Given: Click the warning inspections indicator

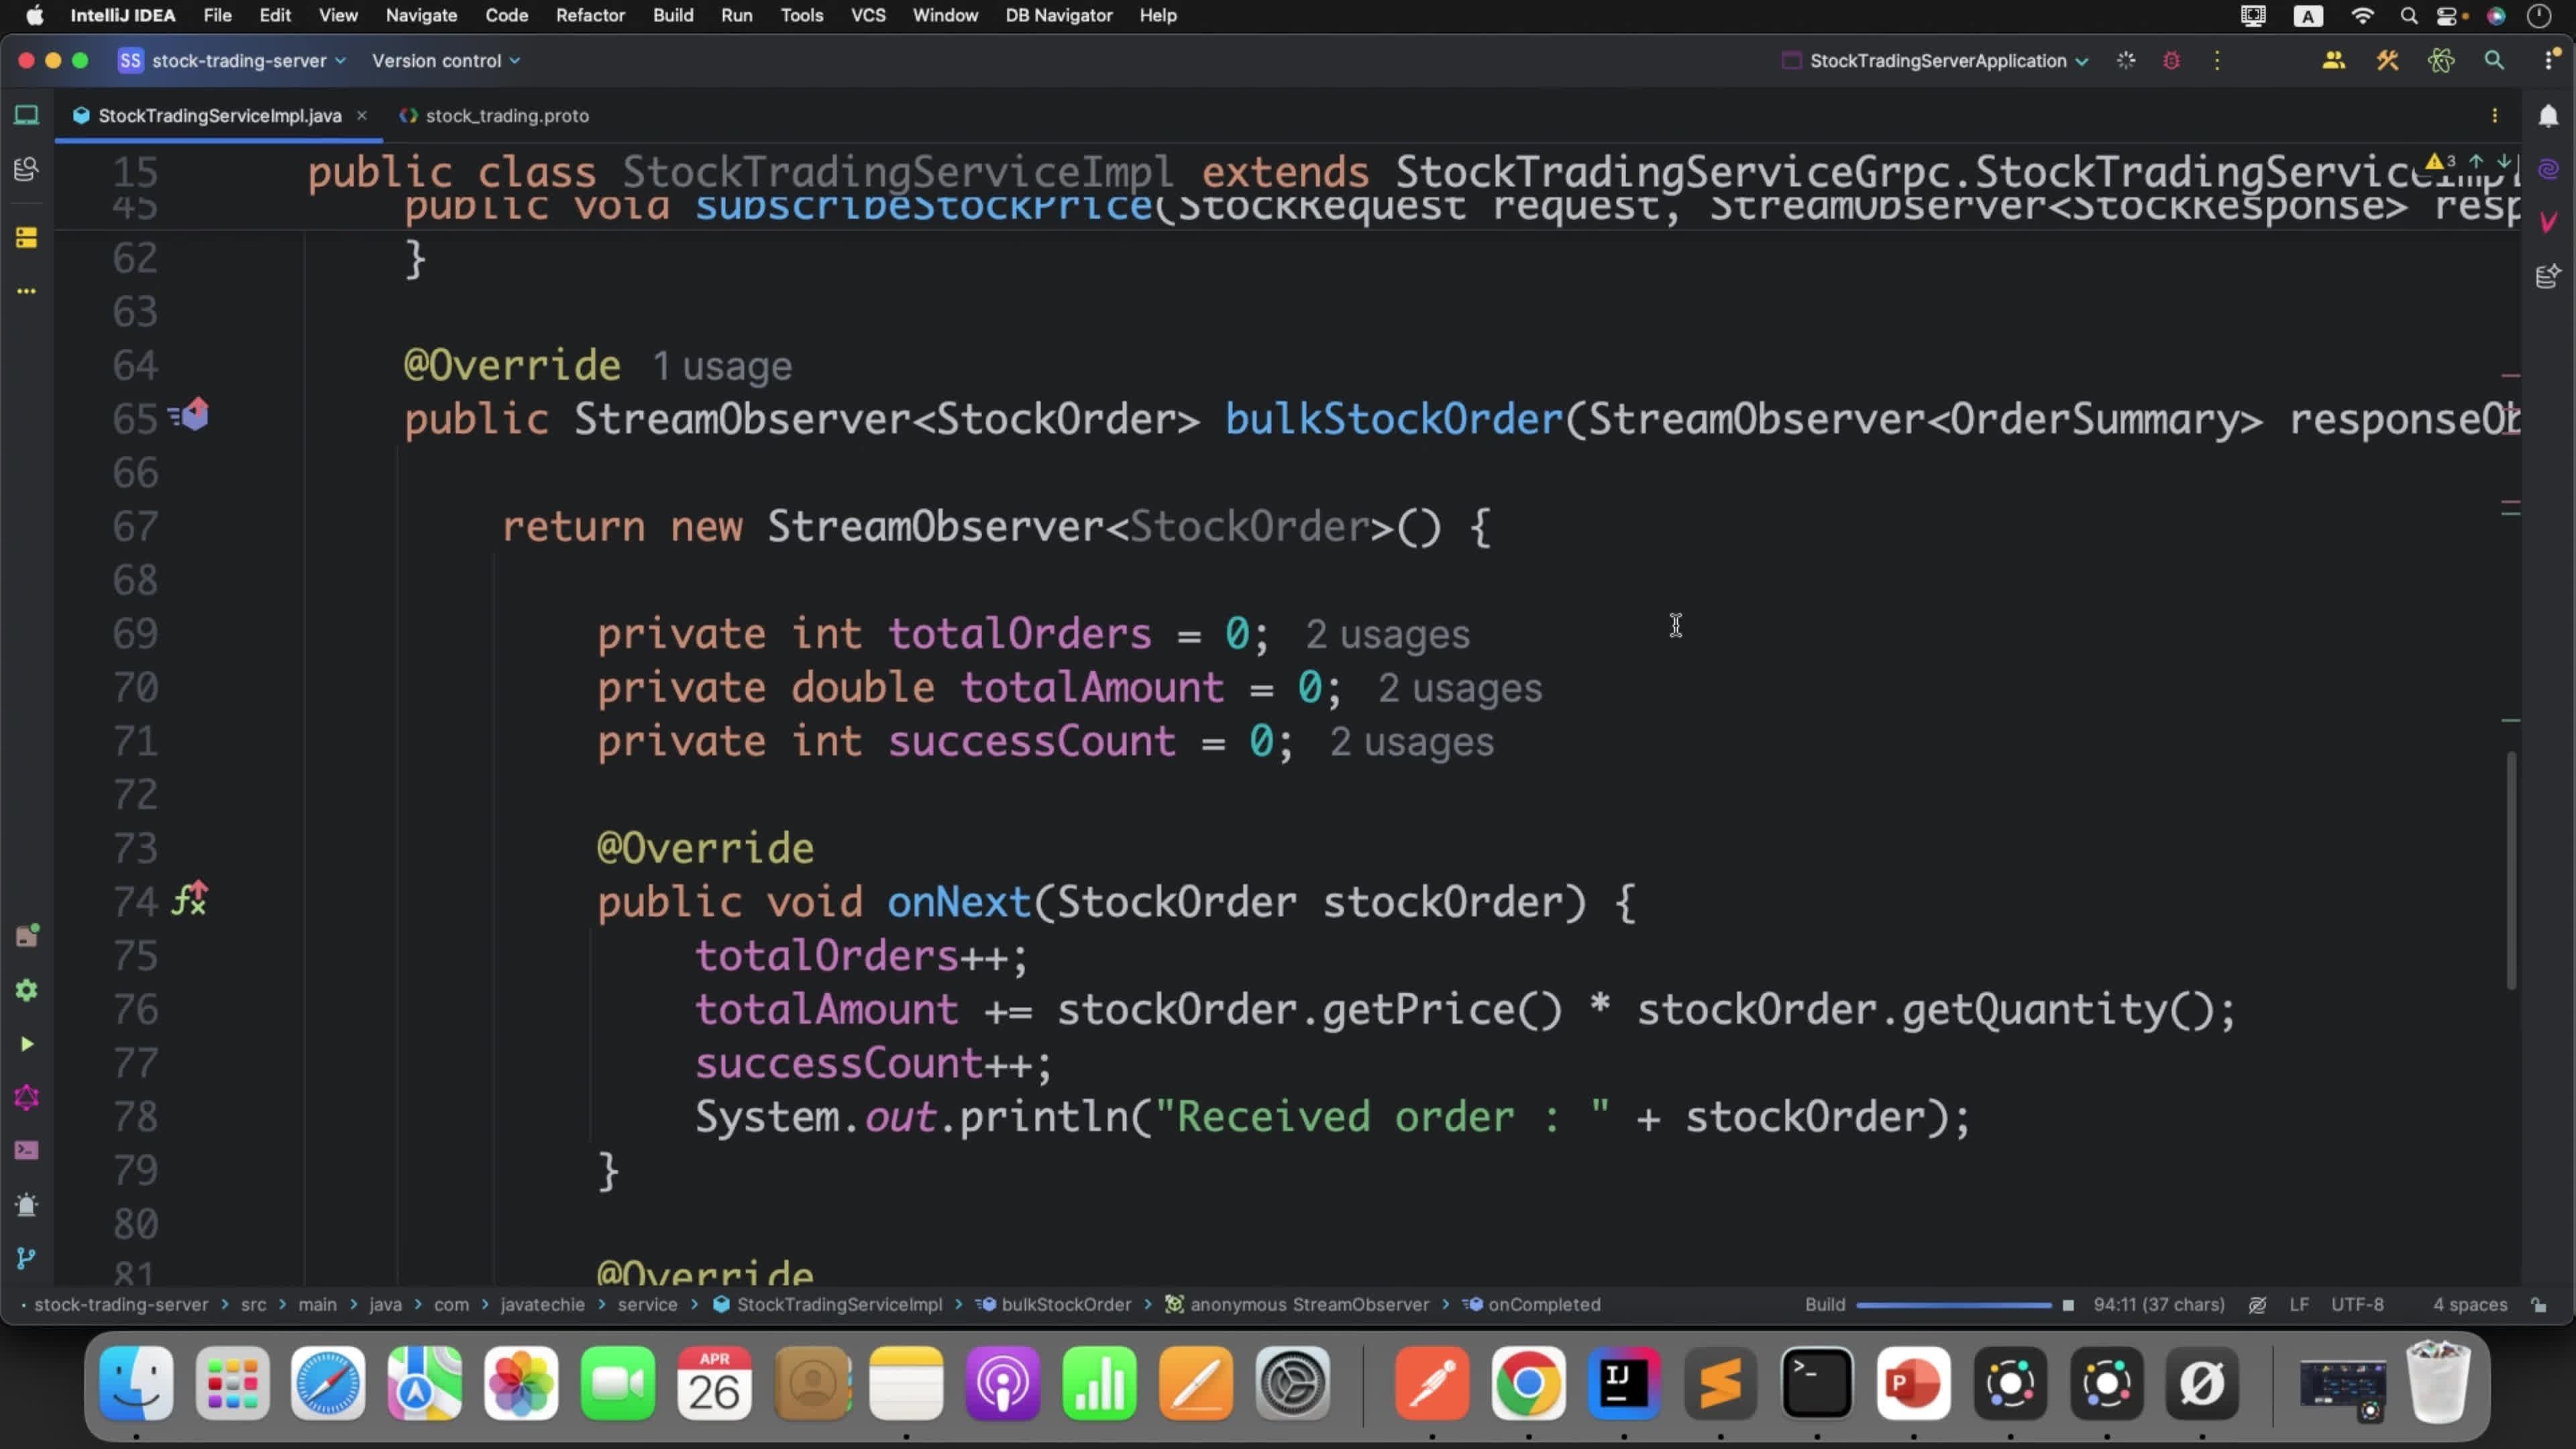Looking at the screenshot, I should click(x=2440, y=161).
